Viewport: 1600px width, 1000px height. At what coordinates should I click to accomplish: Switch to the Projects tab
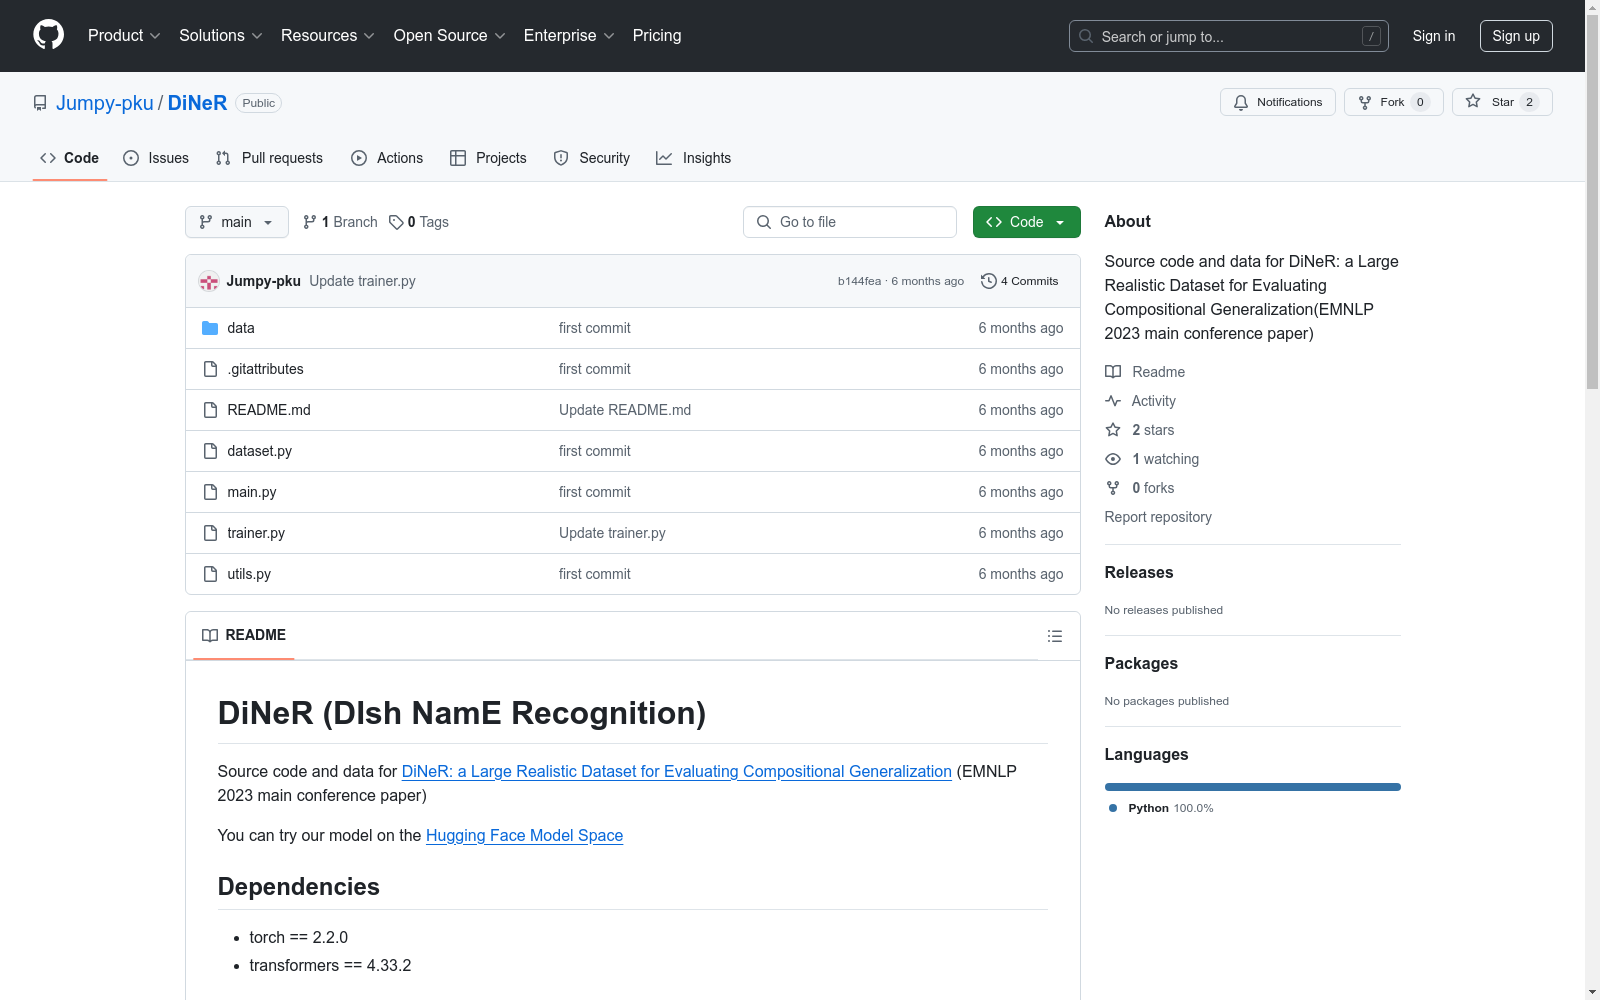click(488, 158)
